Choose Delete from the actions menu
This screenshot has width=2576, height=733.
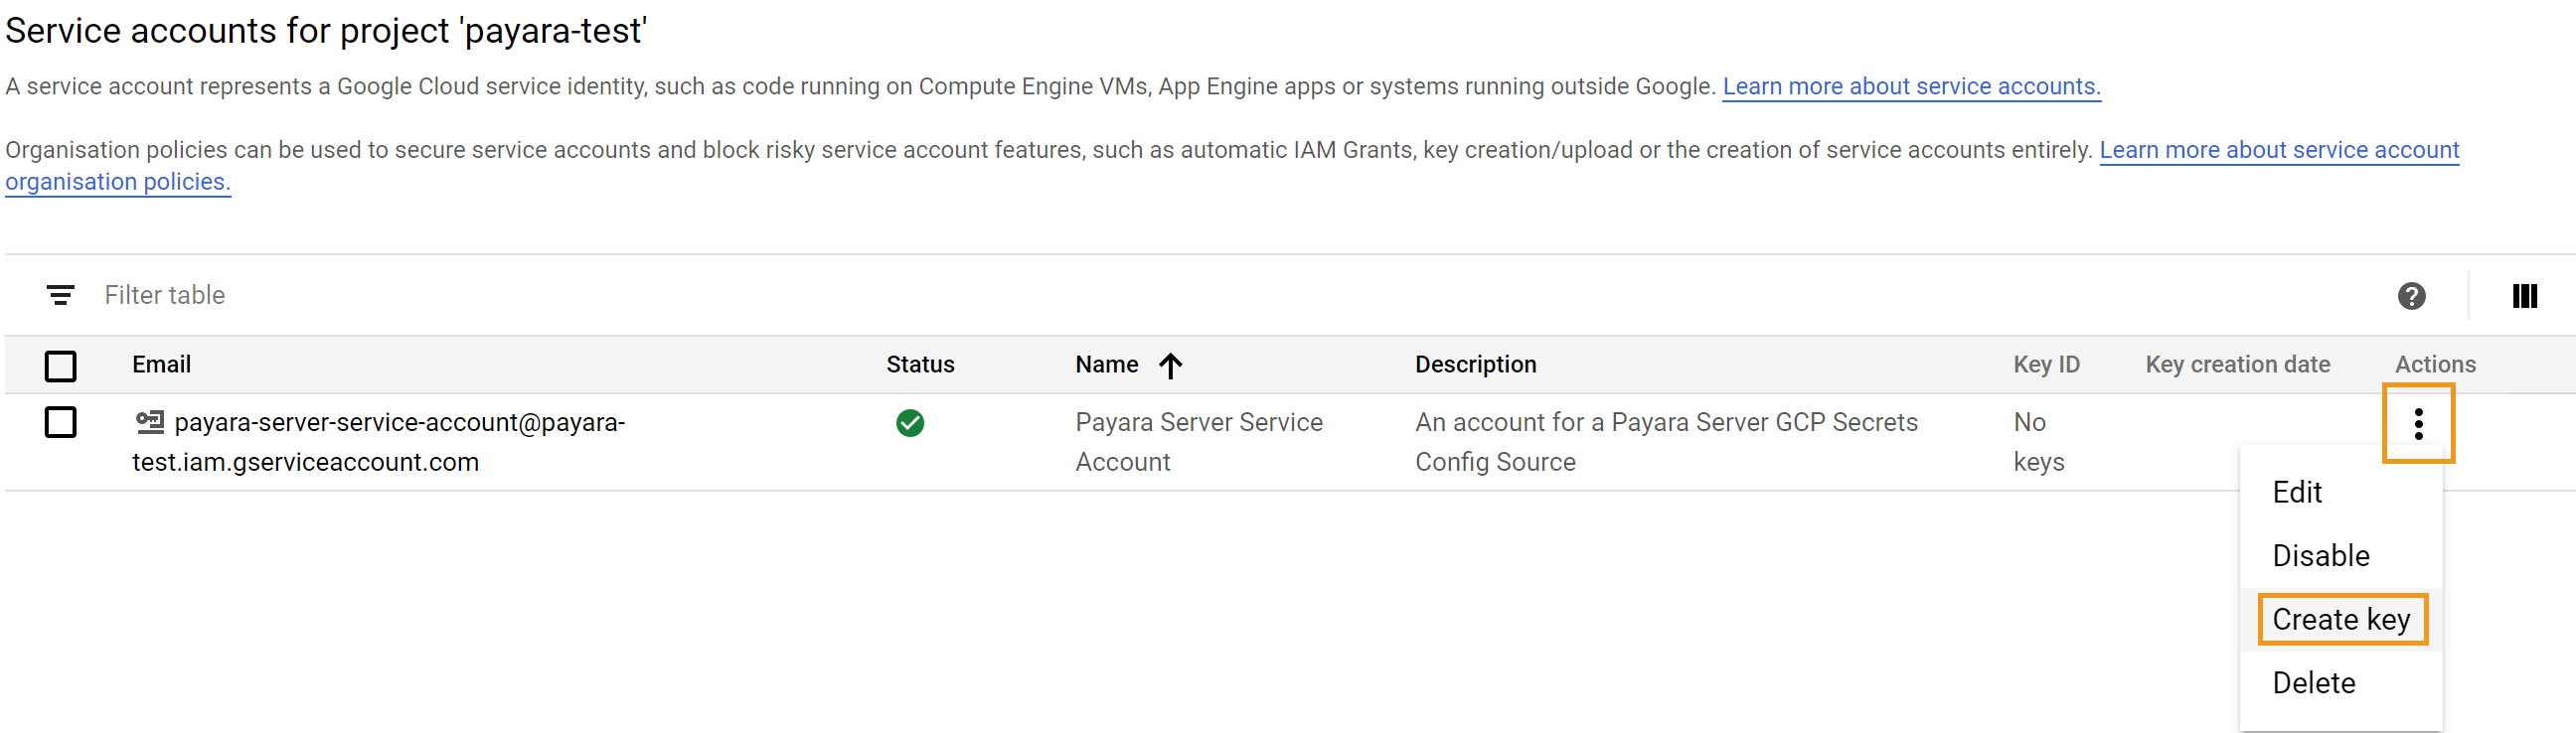(x=2313, y=683)
